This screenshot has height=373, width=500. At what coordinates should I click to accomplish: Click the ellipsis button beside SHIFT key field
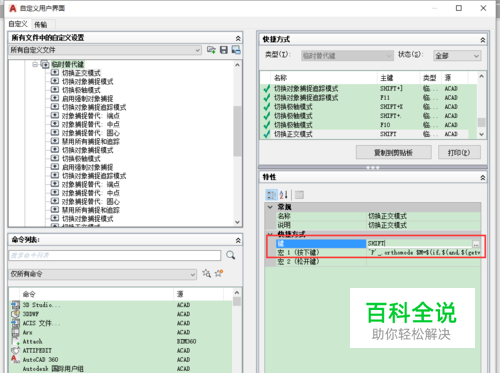click(x=476, y=244)
